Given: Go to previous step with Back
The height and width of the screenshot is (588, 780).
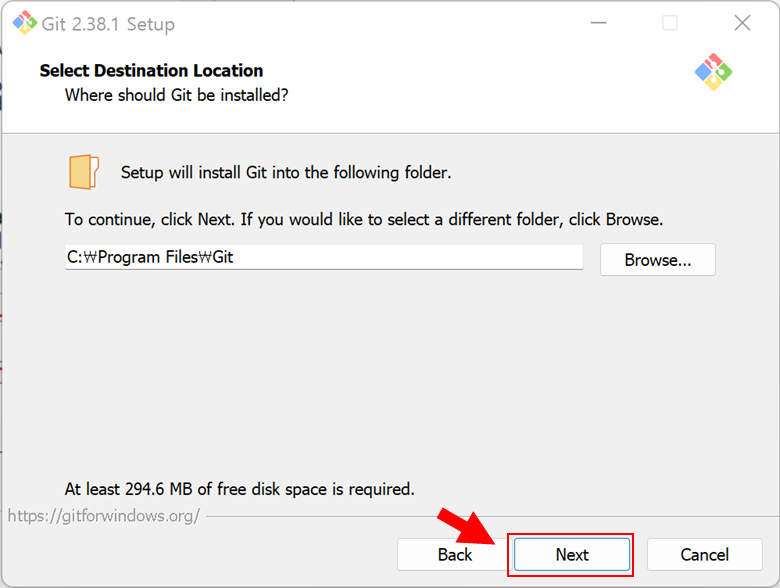Looking at the screenshot, I should tap(454, 554).
